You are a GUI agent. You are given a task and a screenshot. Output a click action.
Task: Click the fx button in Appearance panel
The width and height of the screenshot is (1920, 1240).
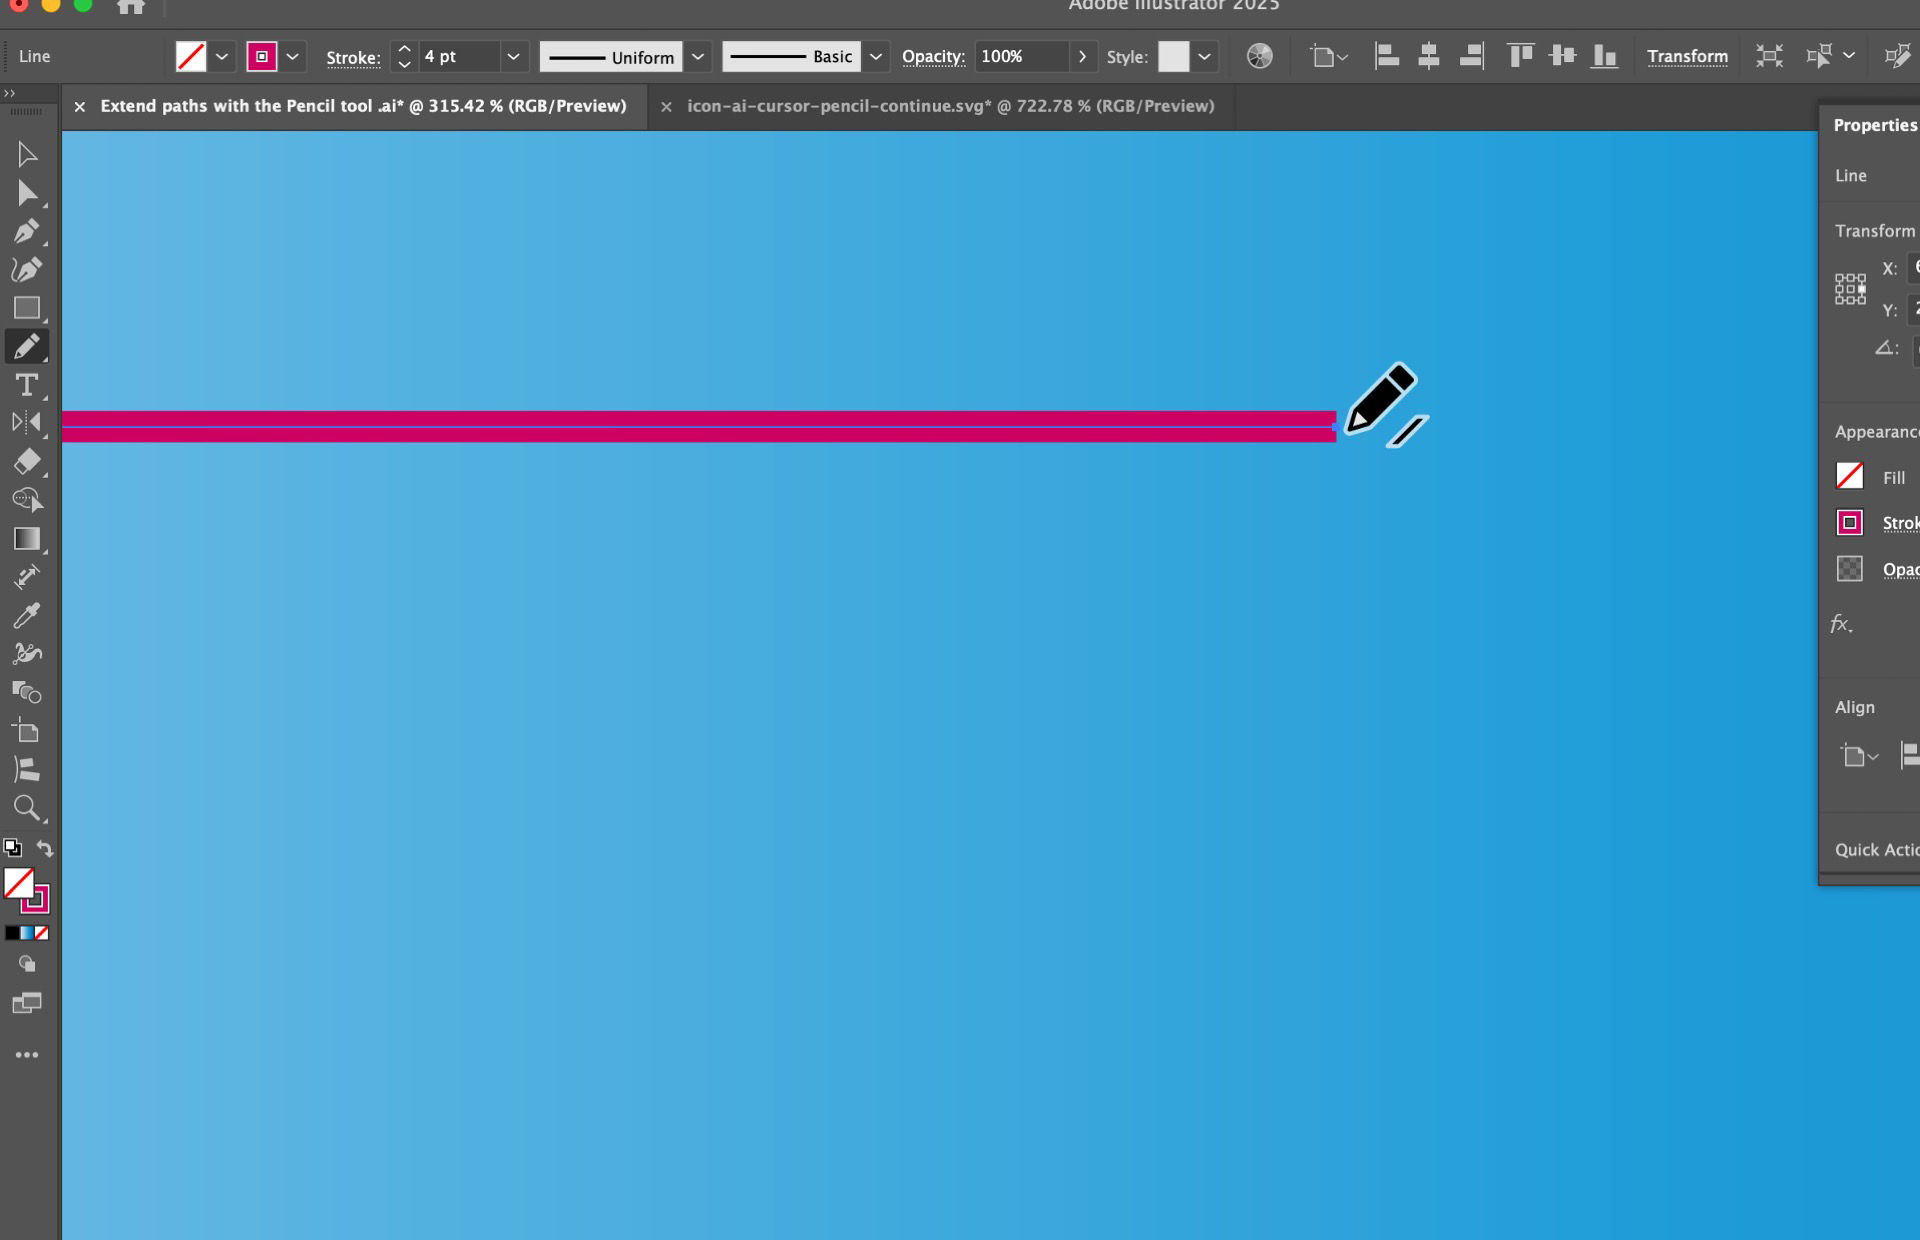1841,624
